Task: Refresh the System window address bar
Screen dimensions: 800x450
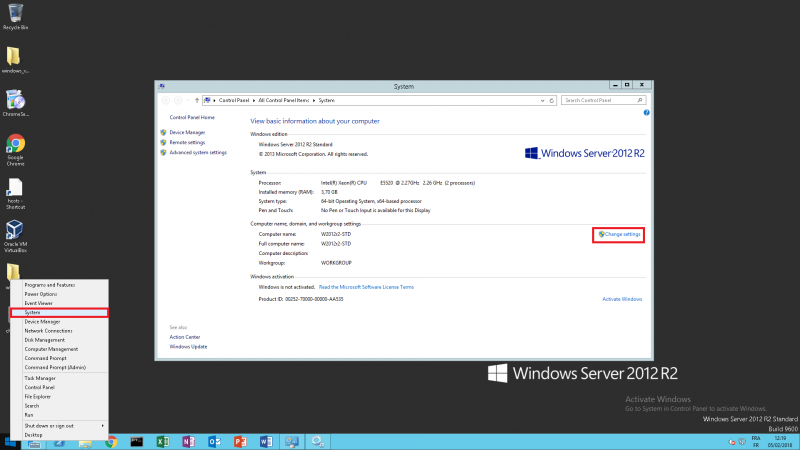Action: point(552,101)
